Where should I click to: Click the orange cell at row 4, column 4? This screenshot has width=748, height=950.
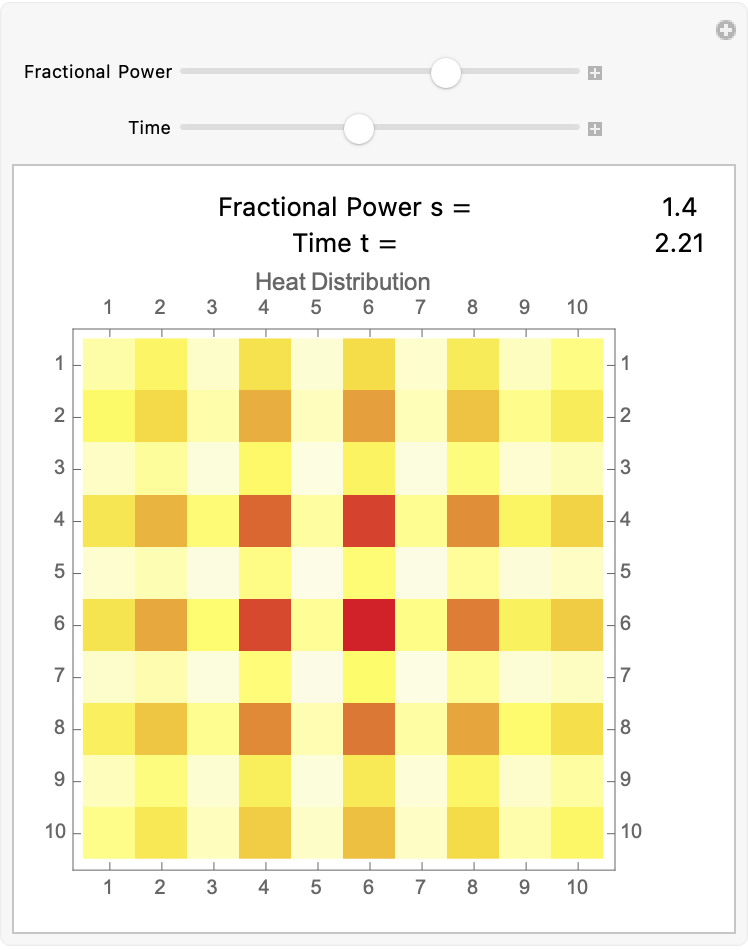(265, 520)
